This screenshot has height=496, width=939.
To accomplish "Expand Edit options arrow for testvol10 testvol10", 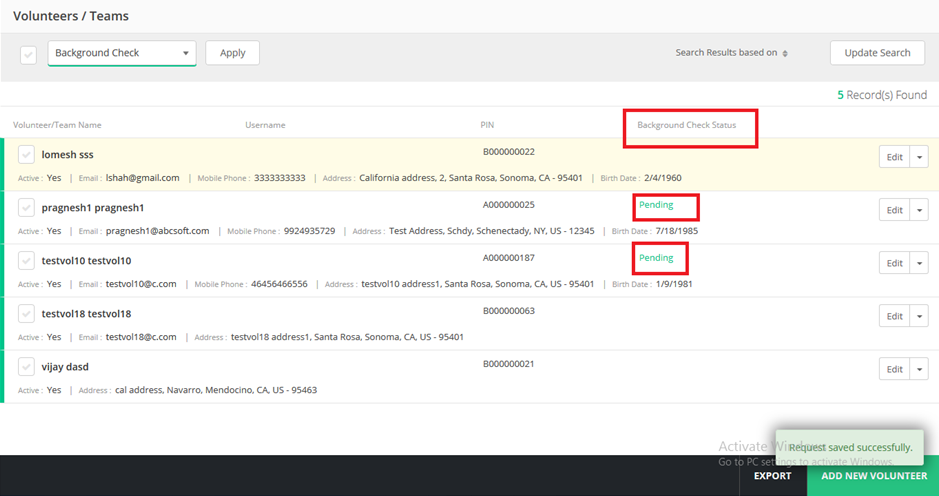I will 919,263.
